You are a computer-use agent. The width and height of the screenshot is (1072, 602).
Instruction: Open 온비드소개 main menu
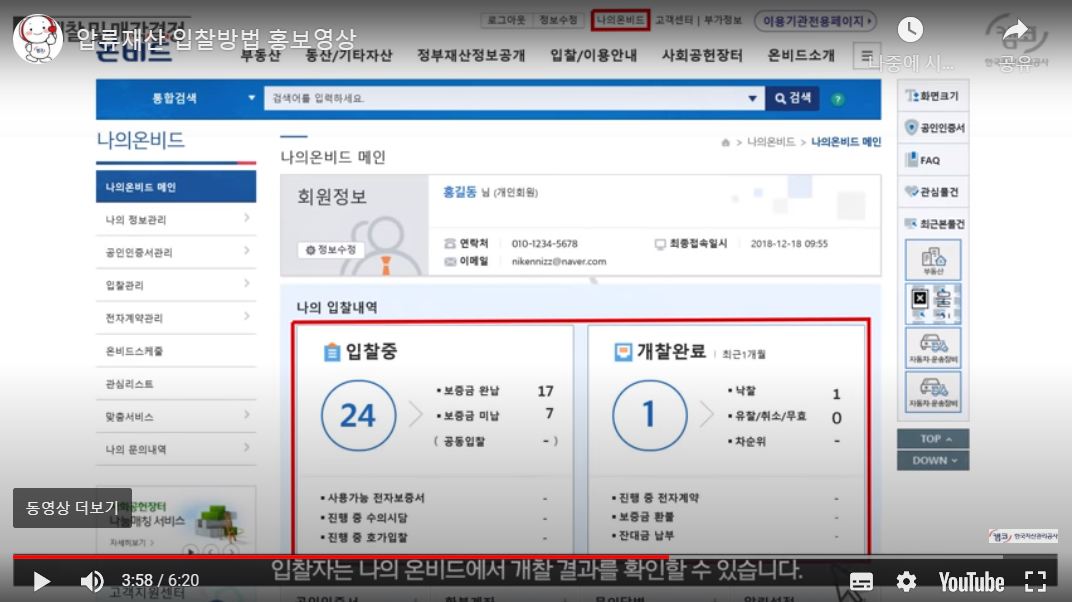point(801,55)
